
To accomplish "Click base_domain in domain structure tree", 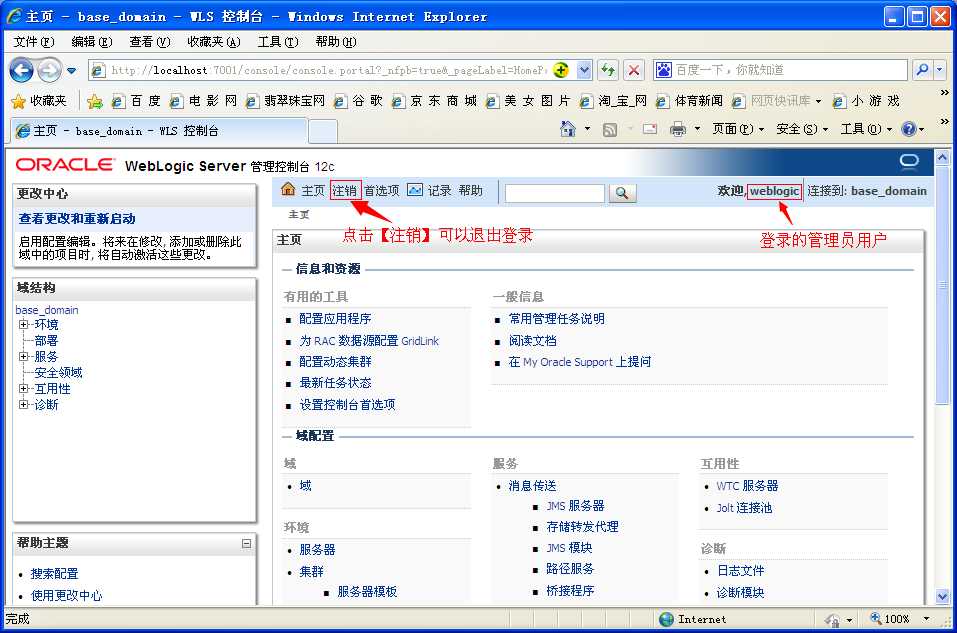I will pos(47,310).
